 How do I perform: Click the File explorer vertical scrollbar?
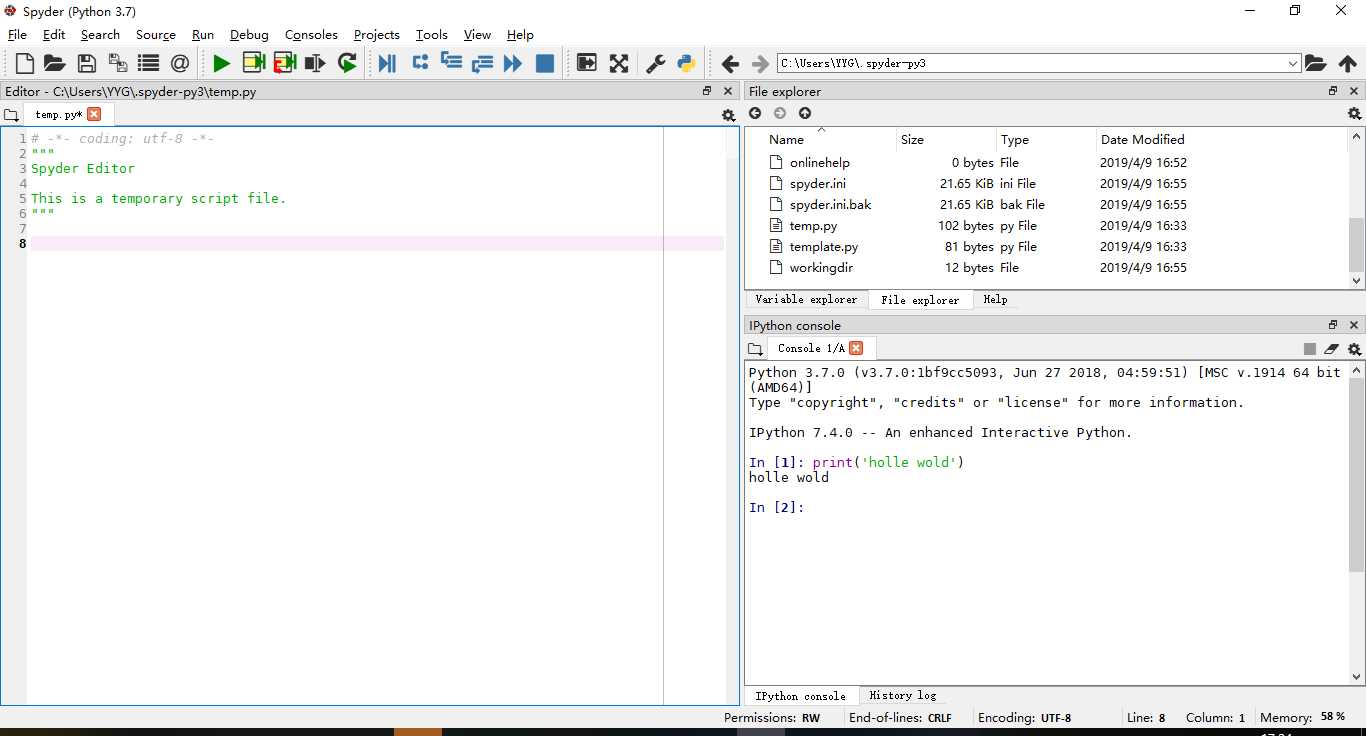(1356, 245)
